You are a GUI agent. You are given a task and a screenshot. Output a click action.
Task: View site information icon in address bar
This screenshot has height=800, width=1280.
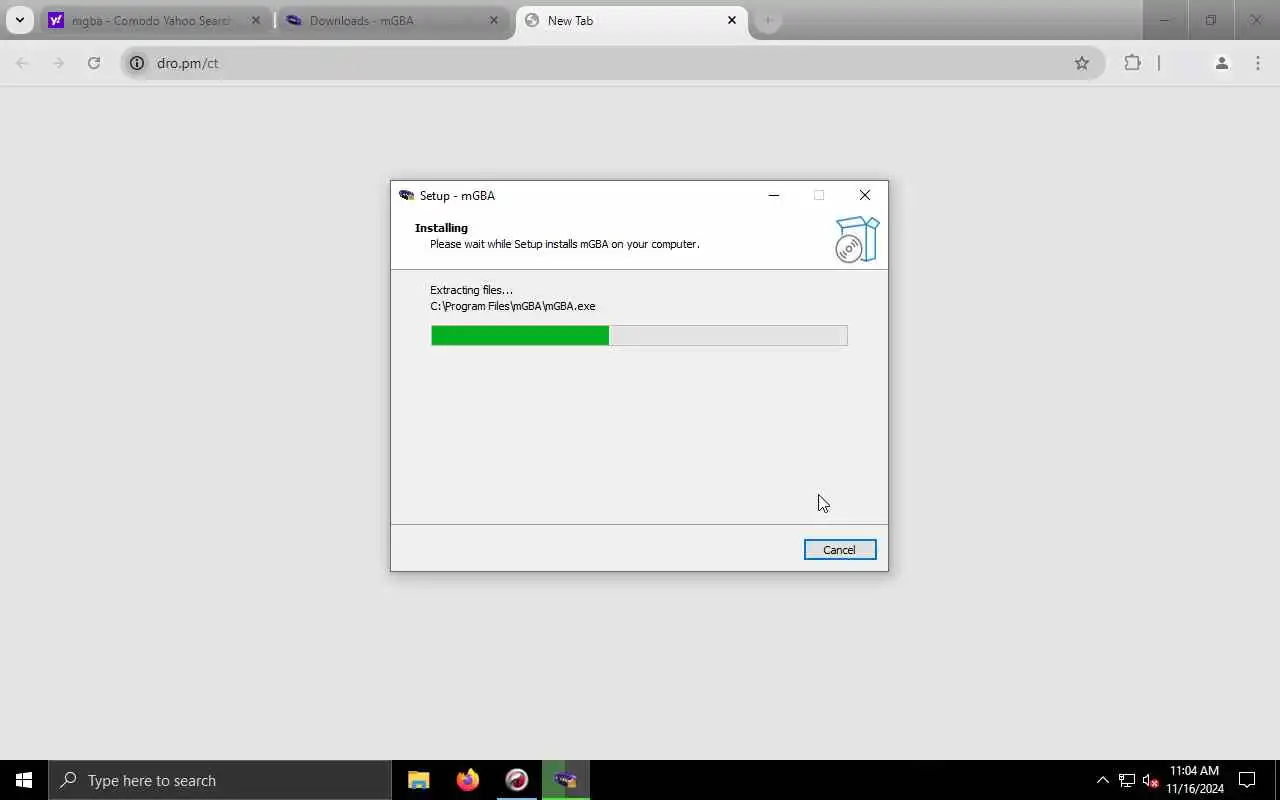point(137,63)
